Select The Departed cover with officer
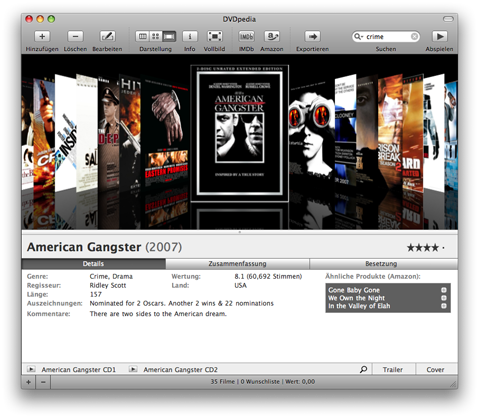The image size is (479, 418). tap(109, 133)
